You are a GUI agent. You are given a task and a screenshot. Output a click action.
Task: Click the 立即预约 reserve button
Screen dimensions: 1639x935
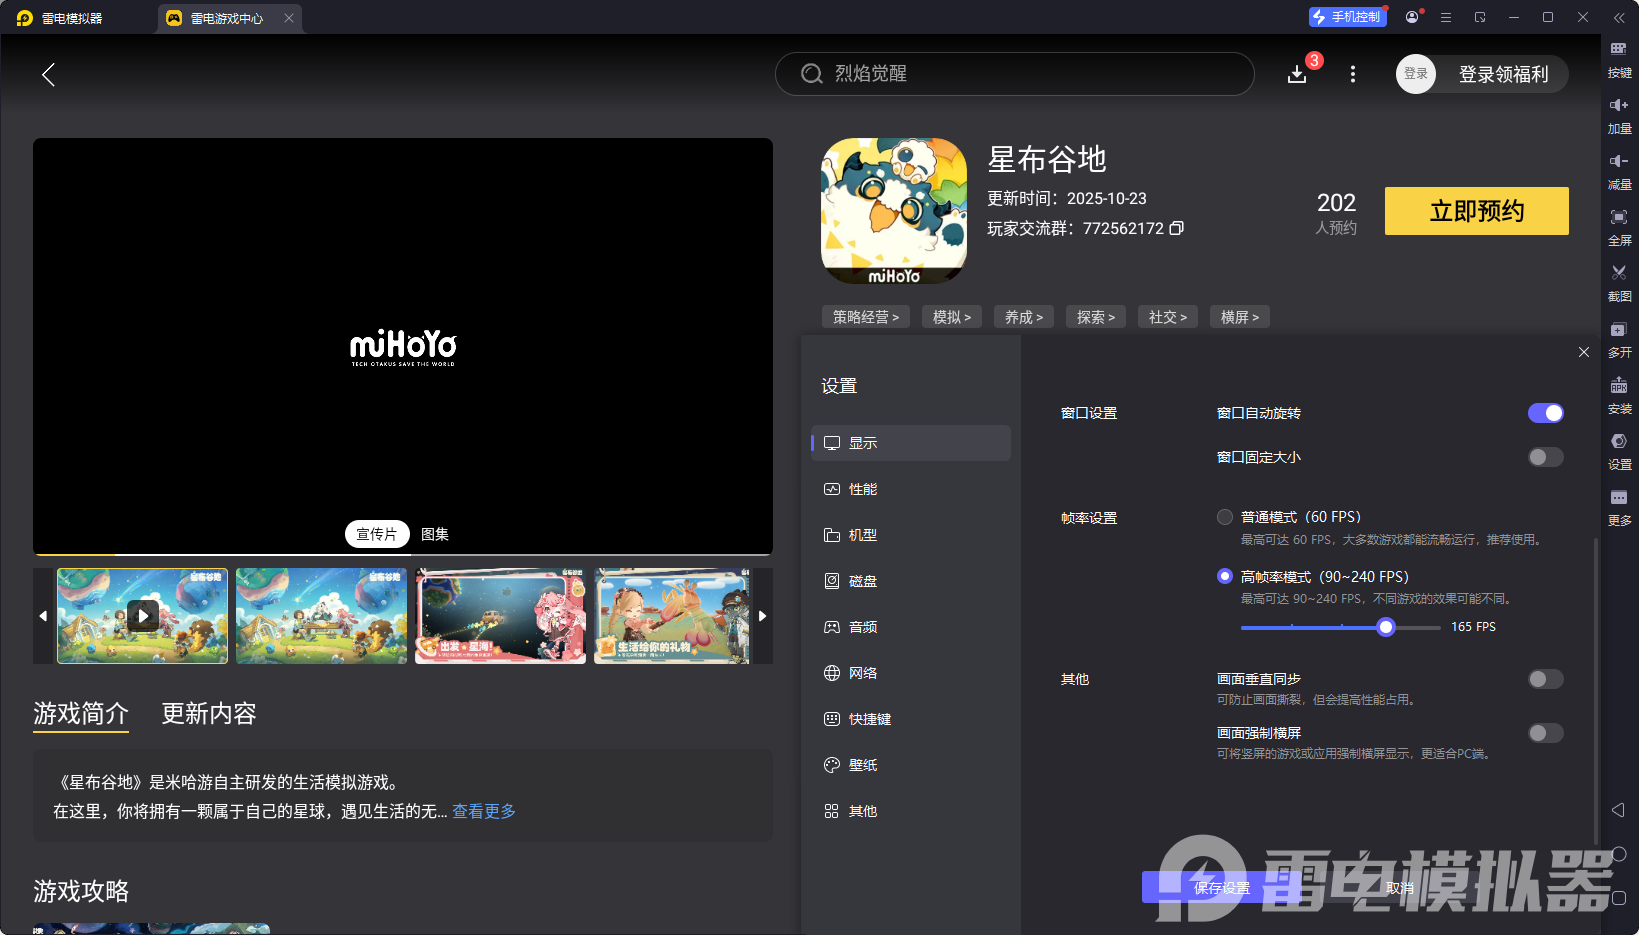1476,211
